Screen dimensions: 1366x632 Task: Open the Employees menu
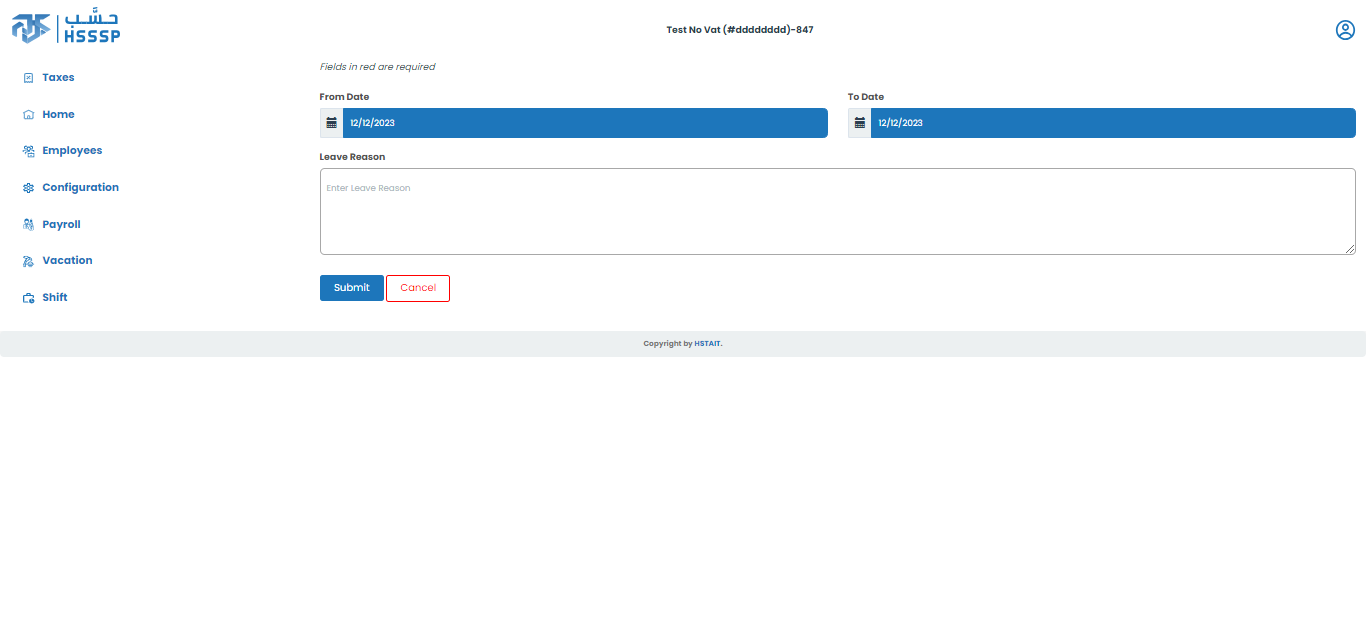[72, 150]
